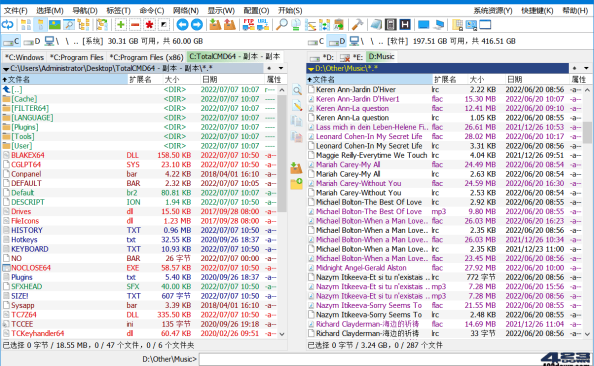The width and height of the screenshot is (594, 366).
Task: Click network icon in right drive bar
Action: [356, 41]
